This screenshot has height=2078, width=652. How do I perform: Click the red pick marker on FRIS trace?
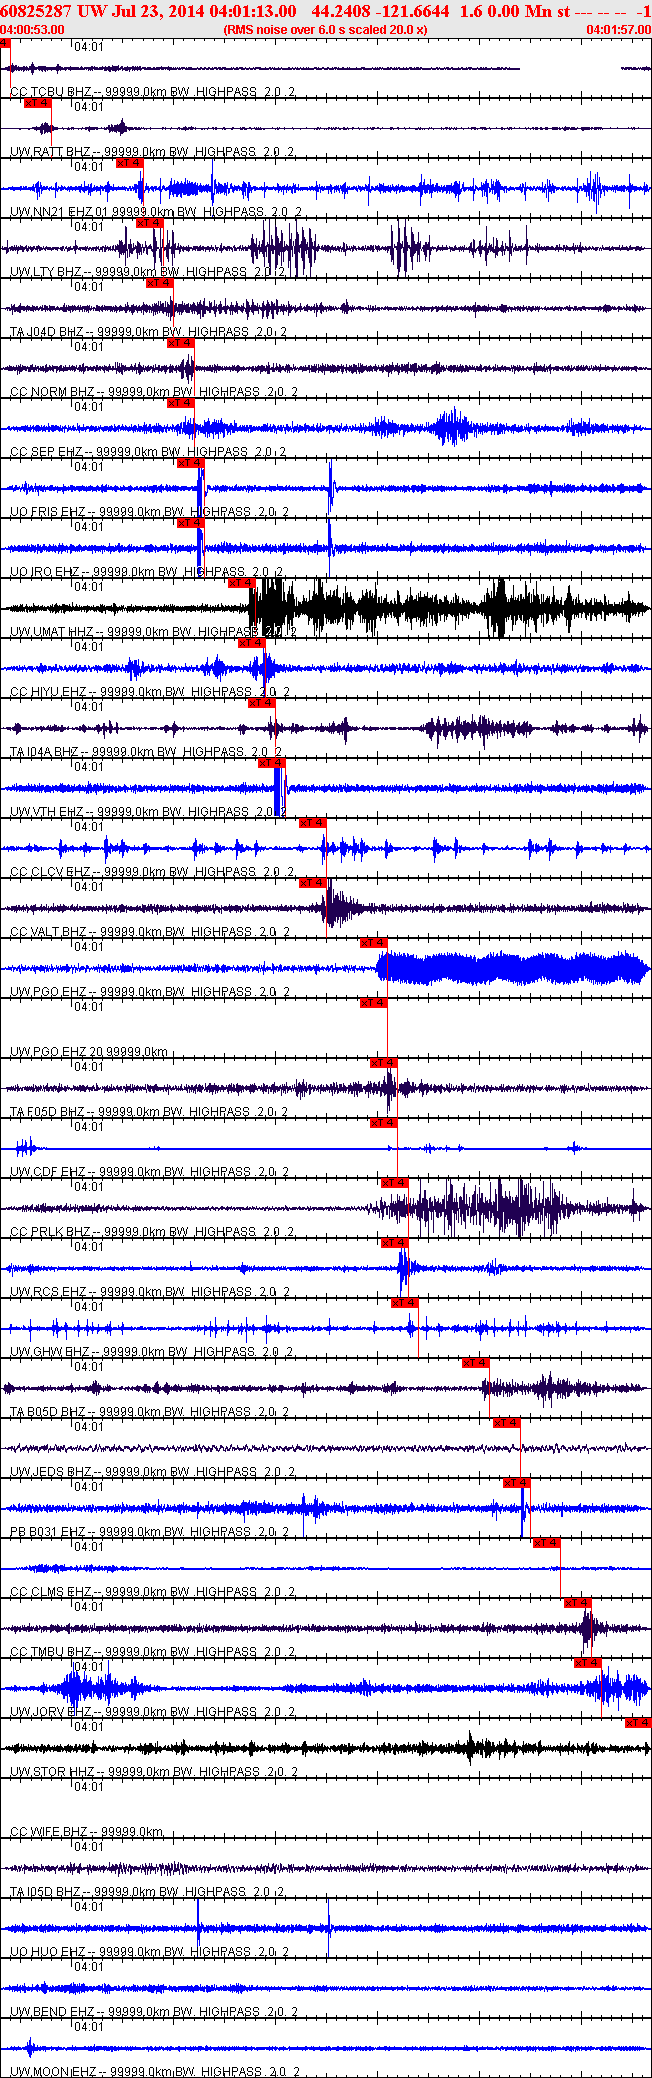(190, 463)
